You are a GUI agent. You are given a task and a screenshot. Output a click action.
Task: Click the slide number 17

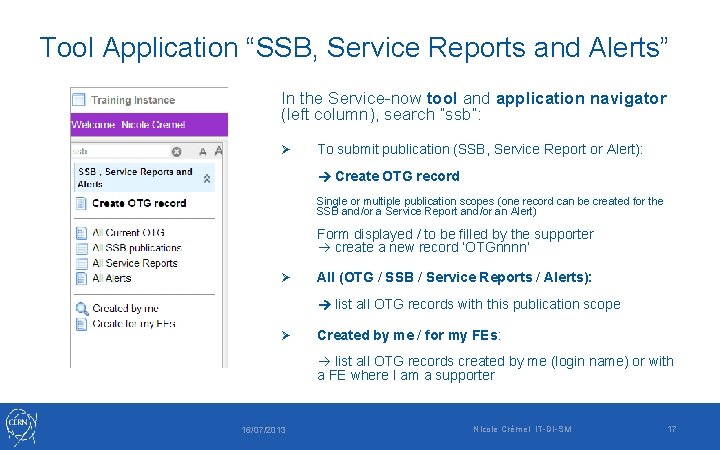point(672,429)
